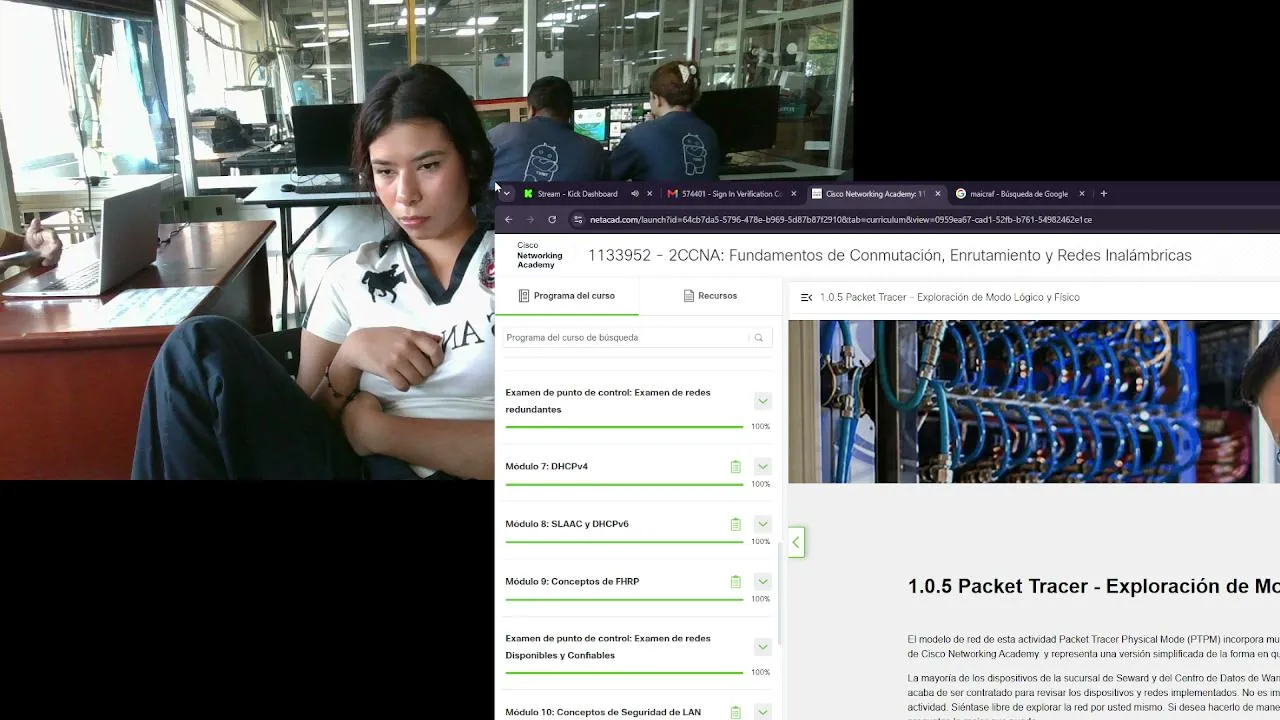
Task: Close the Sign In Verification tab
Action: coord(794,194)
